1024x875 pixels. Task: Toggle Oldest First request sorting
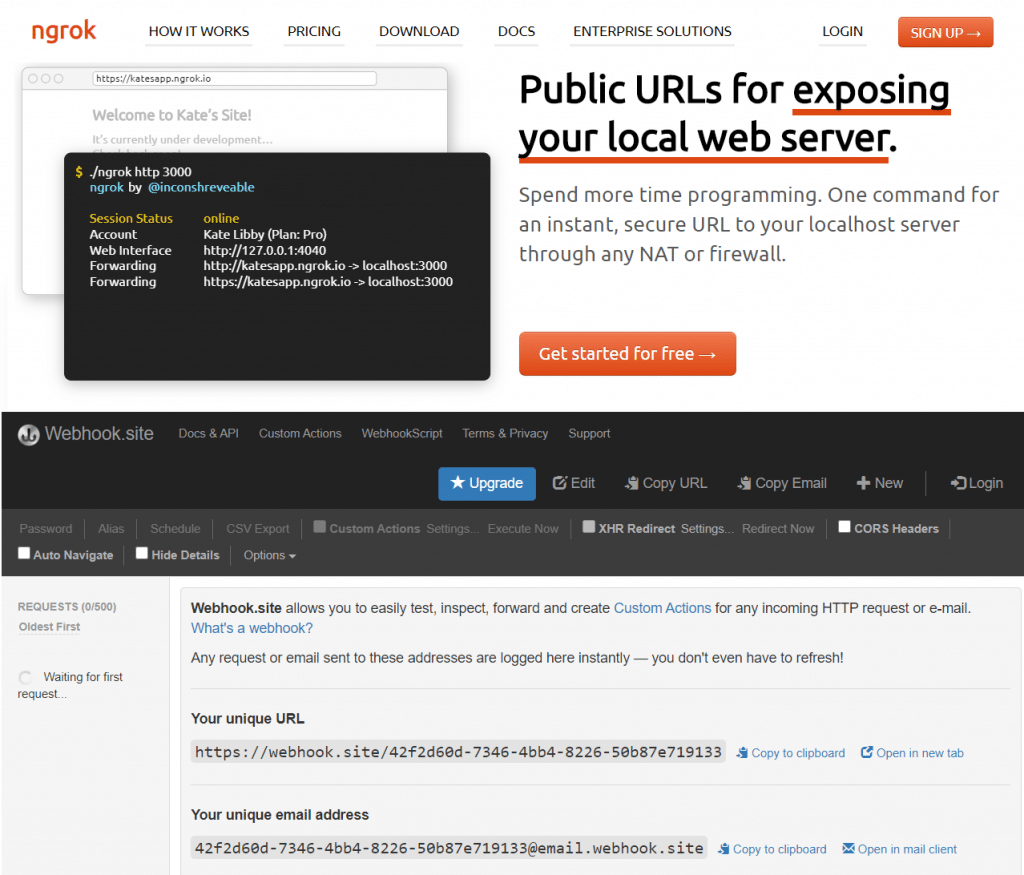click(50, 627)
